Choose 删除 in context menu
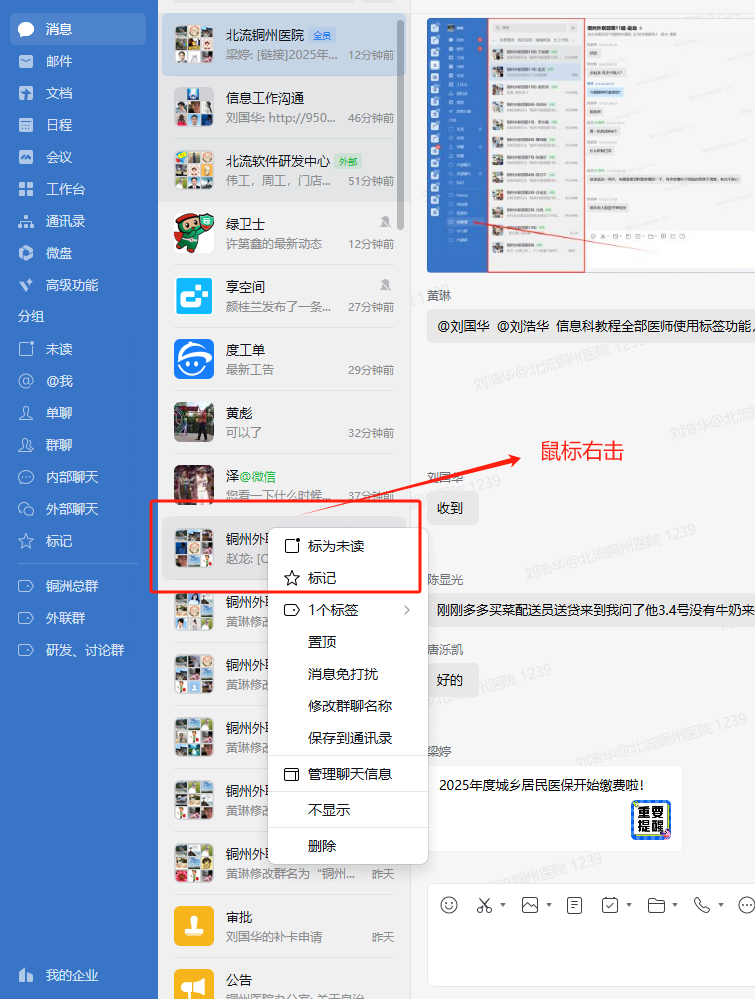 (348, 846)
